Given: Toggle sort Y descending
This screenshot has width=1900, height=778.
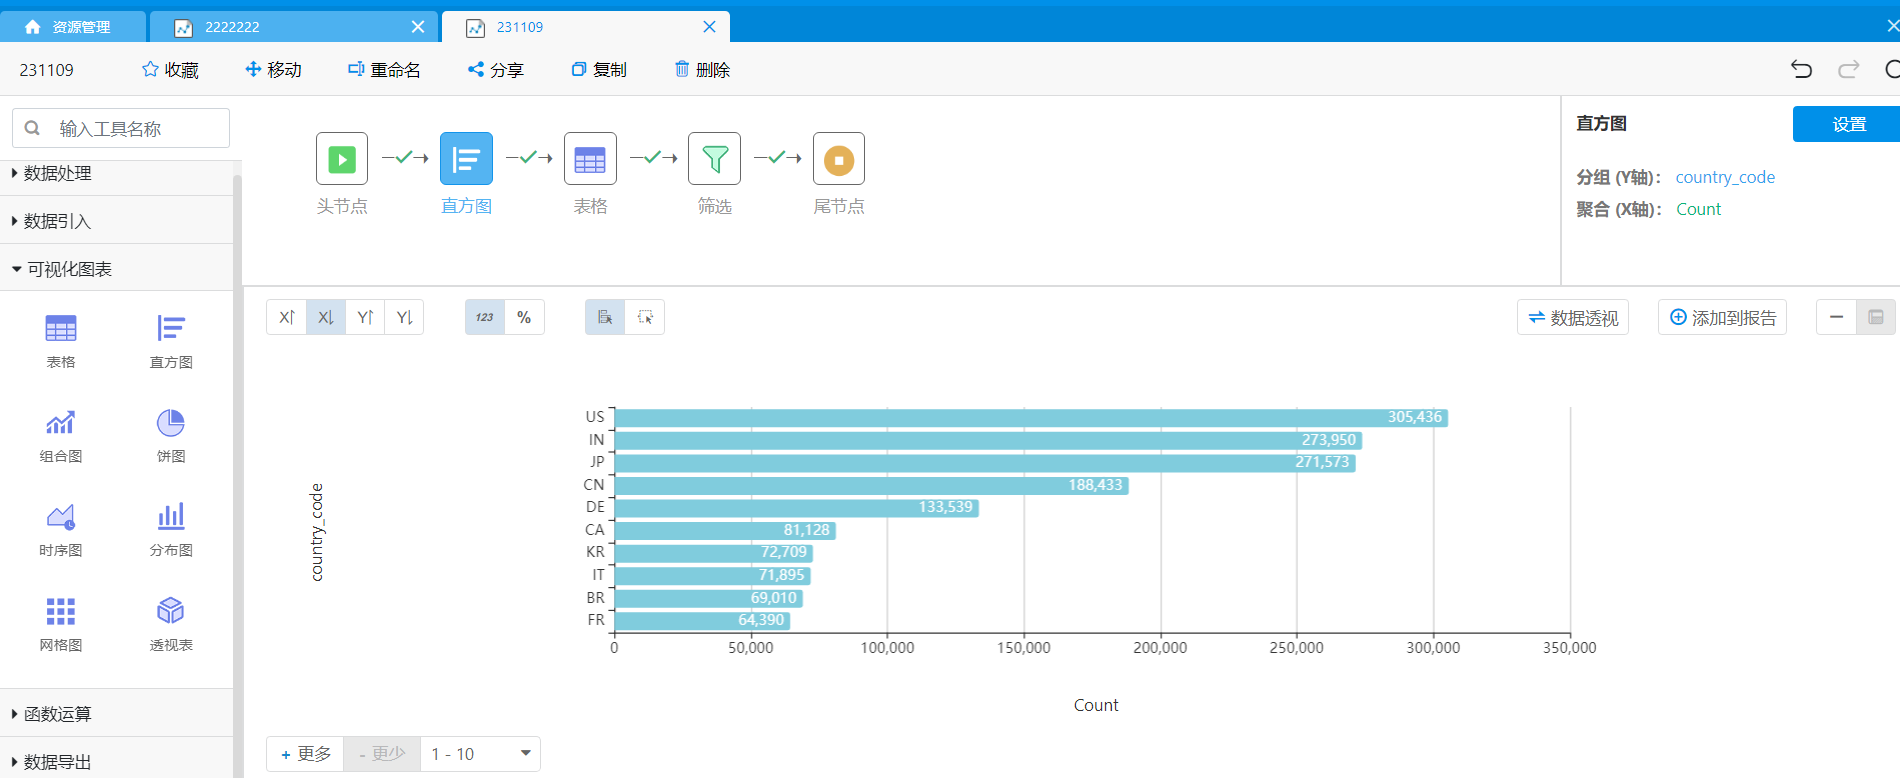Looking at the screenshot, I should (x=404, y=317).
